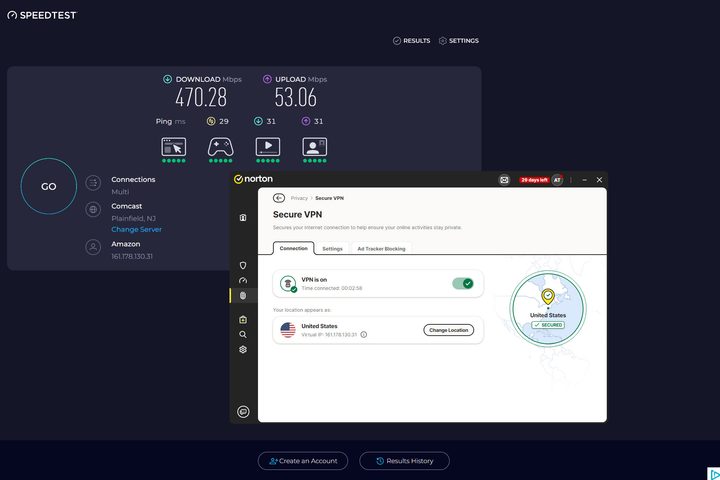Viewport: 720px width, 480px height.
Task: Click the ad choices icon at corner
Action: pos(714,474)
